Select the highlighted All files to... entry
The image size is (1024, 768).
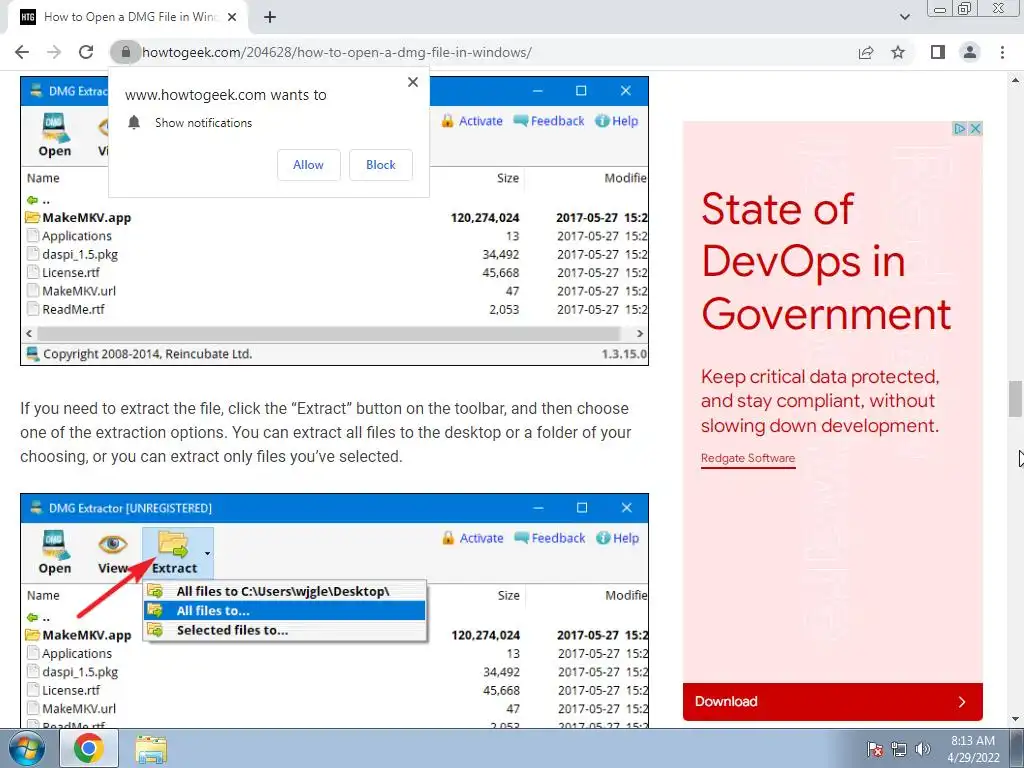285,611
